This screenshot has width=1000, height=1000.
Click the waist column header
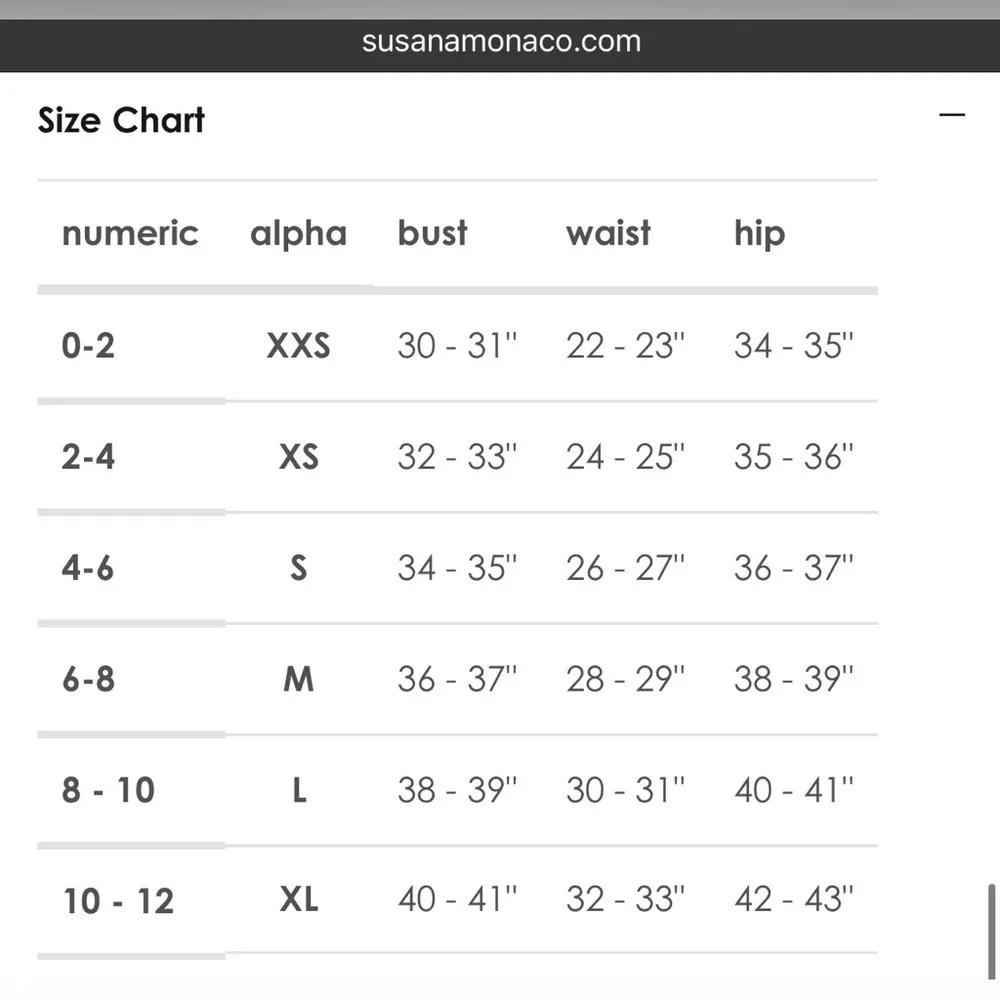click(x=608, y=234)
